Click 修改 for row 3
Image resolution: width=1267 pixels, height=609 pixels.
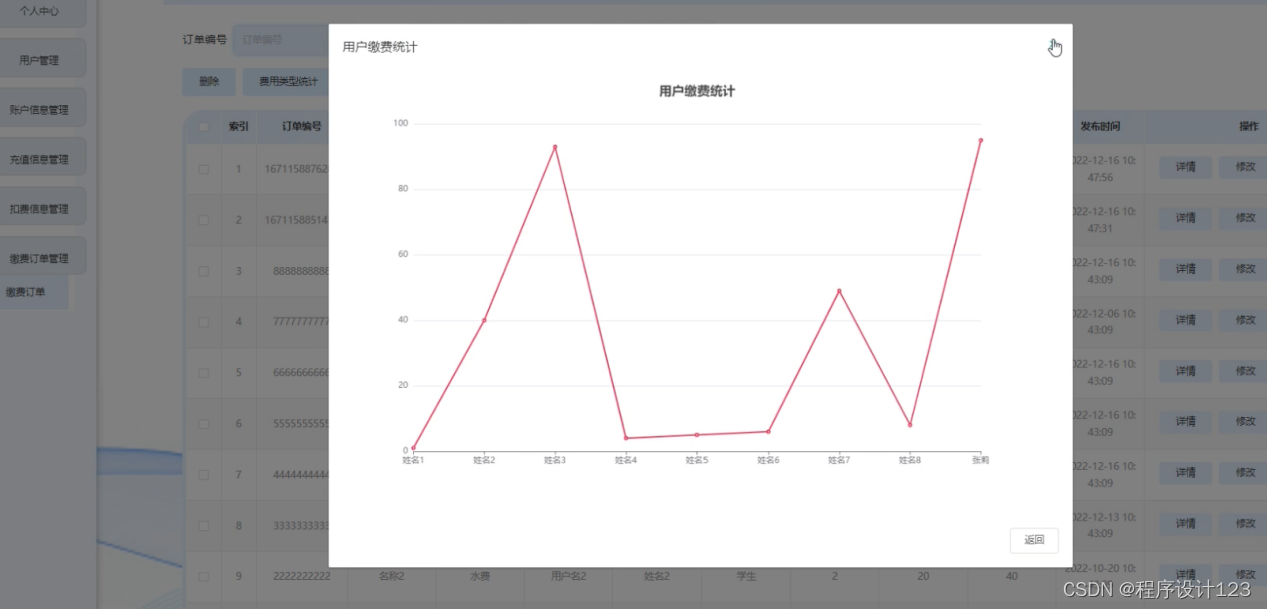[1243, 269]
